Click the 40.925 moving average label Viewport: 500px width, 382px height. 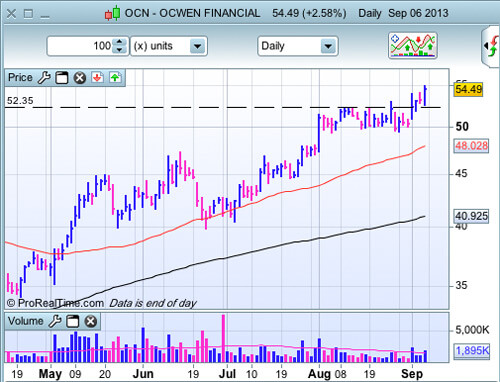pyautogui.click(x=471, y=216)
